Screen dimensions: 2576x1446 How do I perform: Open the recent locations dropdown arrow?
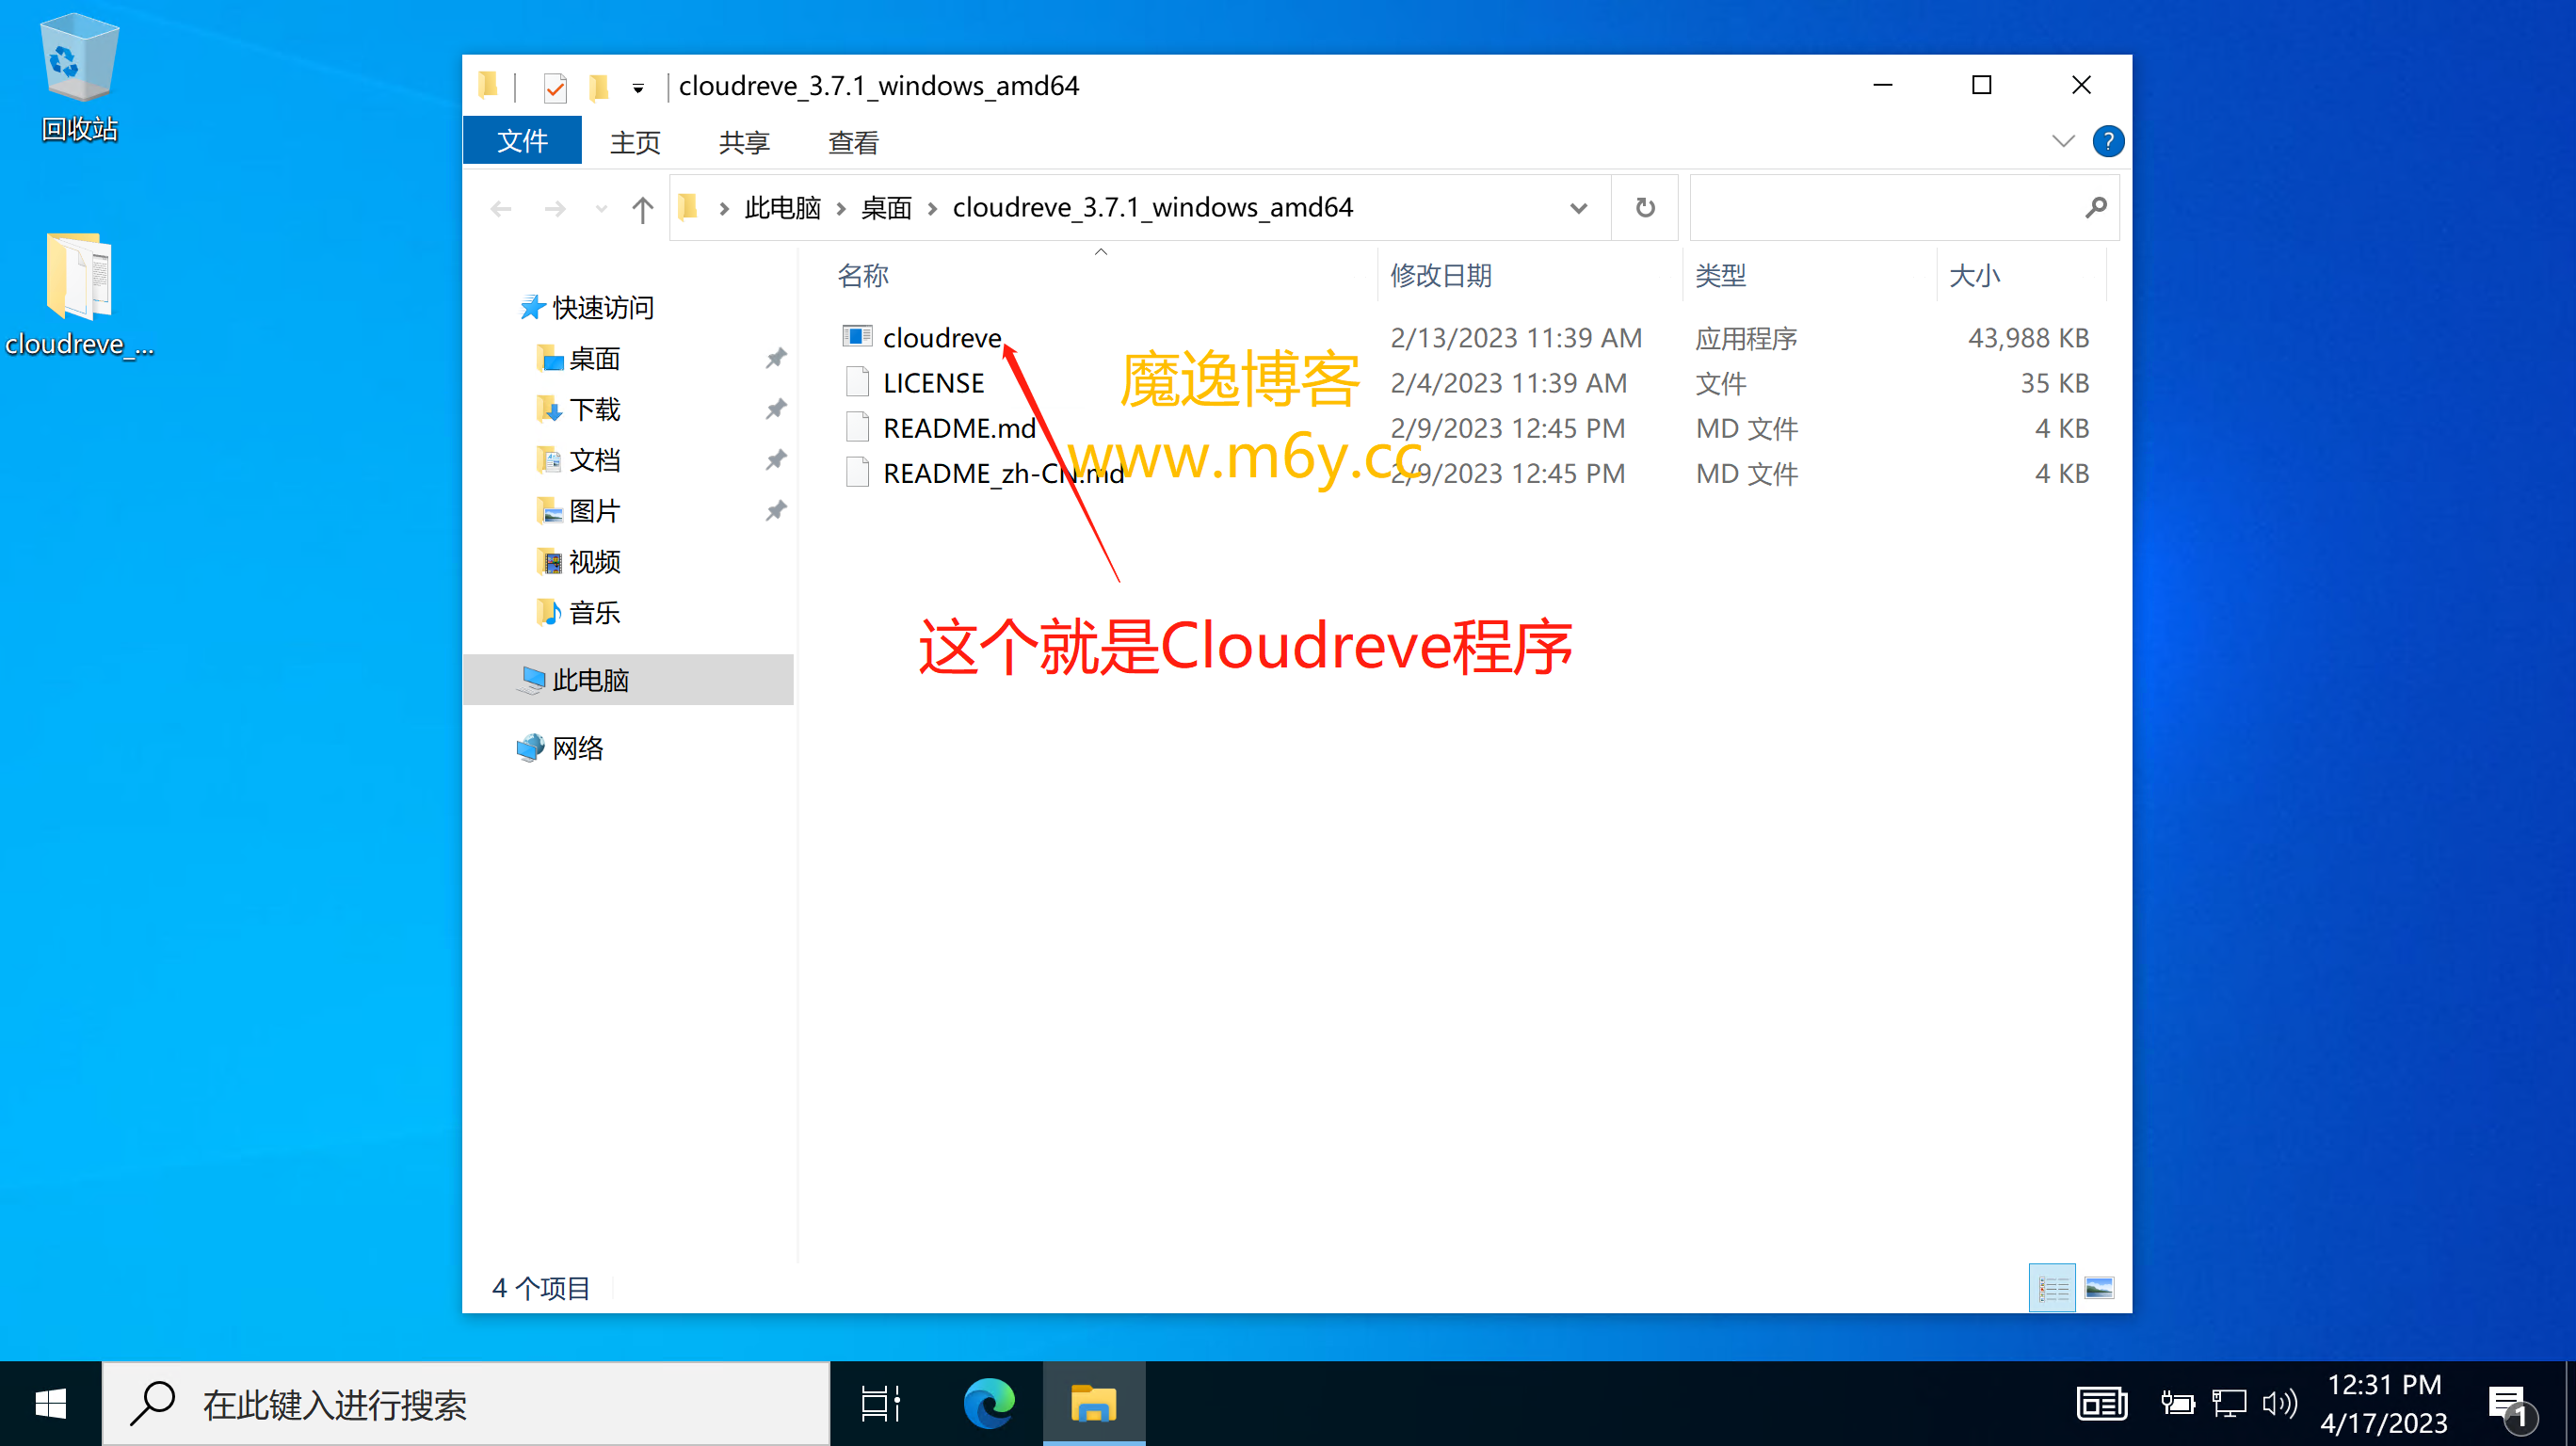(600, 208)
